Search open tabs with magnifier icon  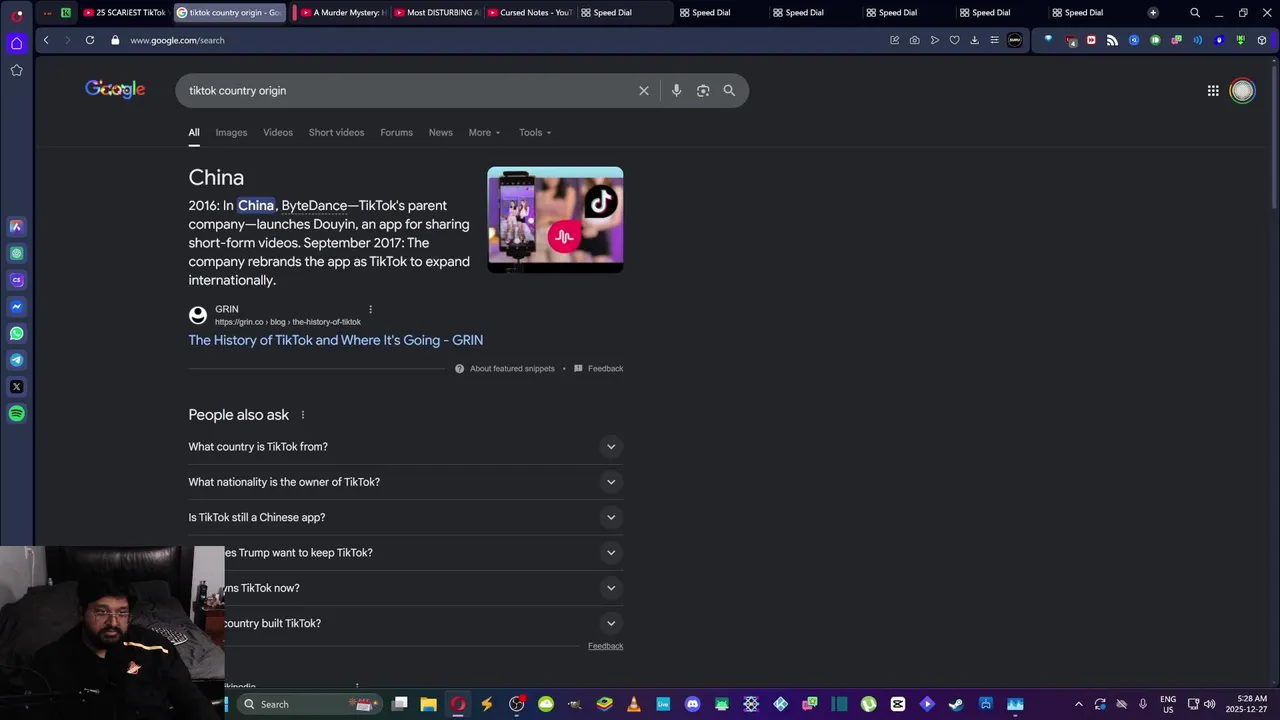click(1195, 13)
